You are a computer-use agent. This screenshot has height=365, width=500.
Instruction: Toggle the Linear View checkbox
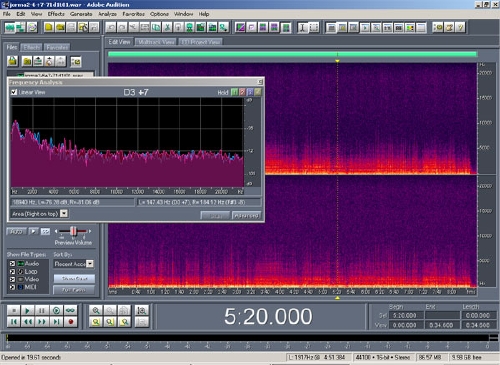click(x=14, y=92)
